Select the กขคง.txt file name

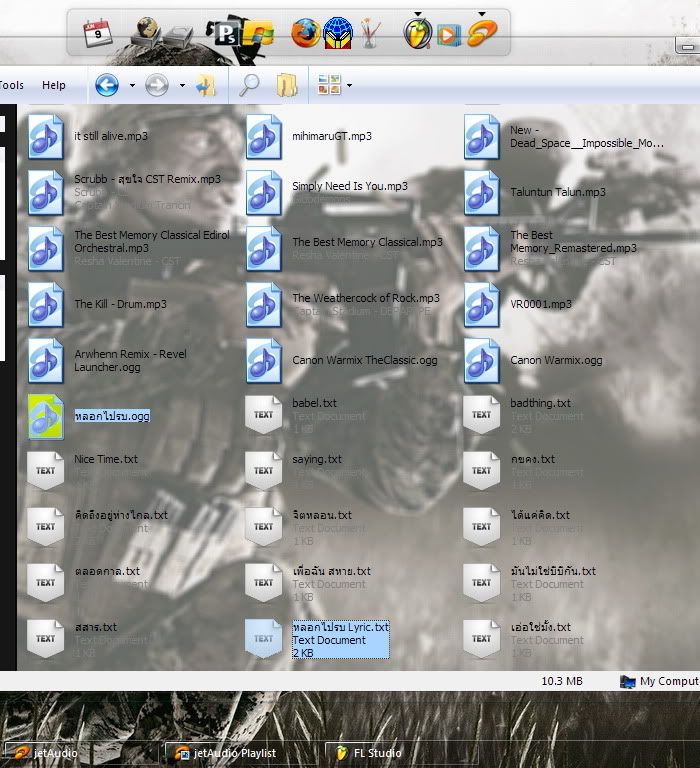point(532,459)
